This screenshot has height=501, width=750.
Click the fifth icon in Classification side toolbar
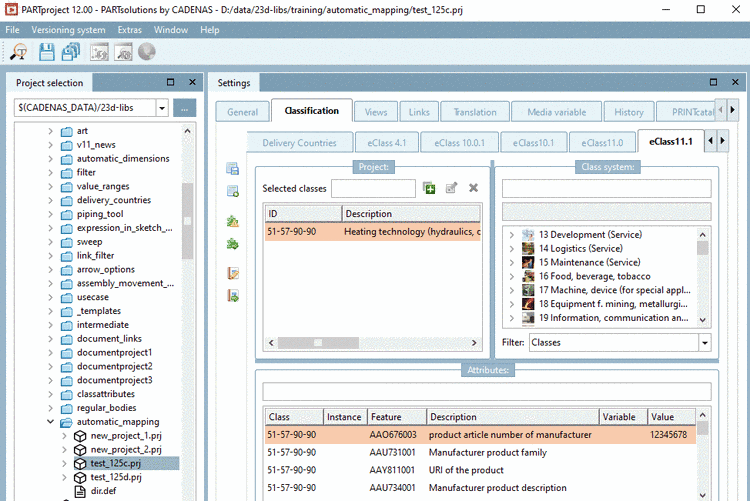click(x=233, y=273)
